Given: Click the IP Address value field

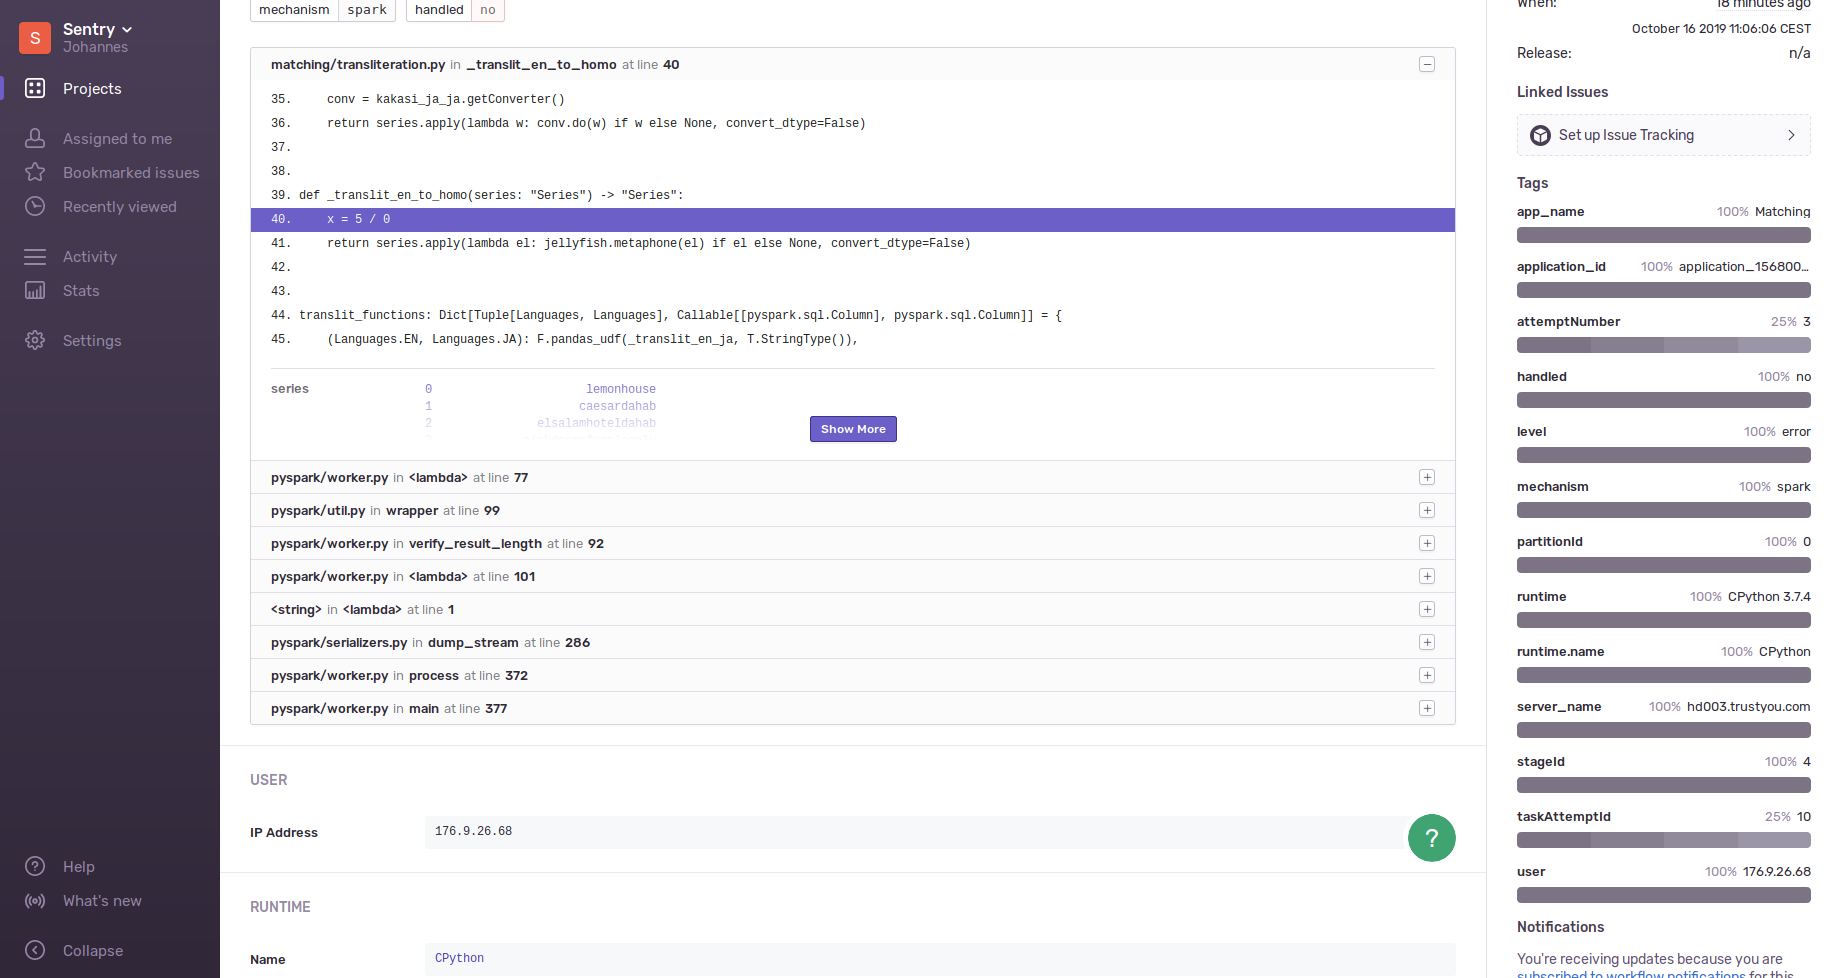Looking at the screenshot, I should pyautogui.click(x=900, y=831).
